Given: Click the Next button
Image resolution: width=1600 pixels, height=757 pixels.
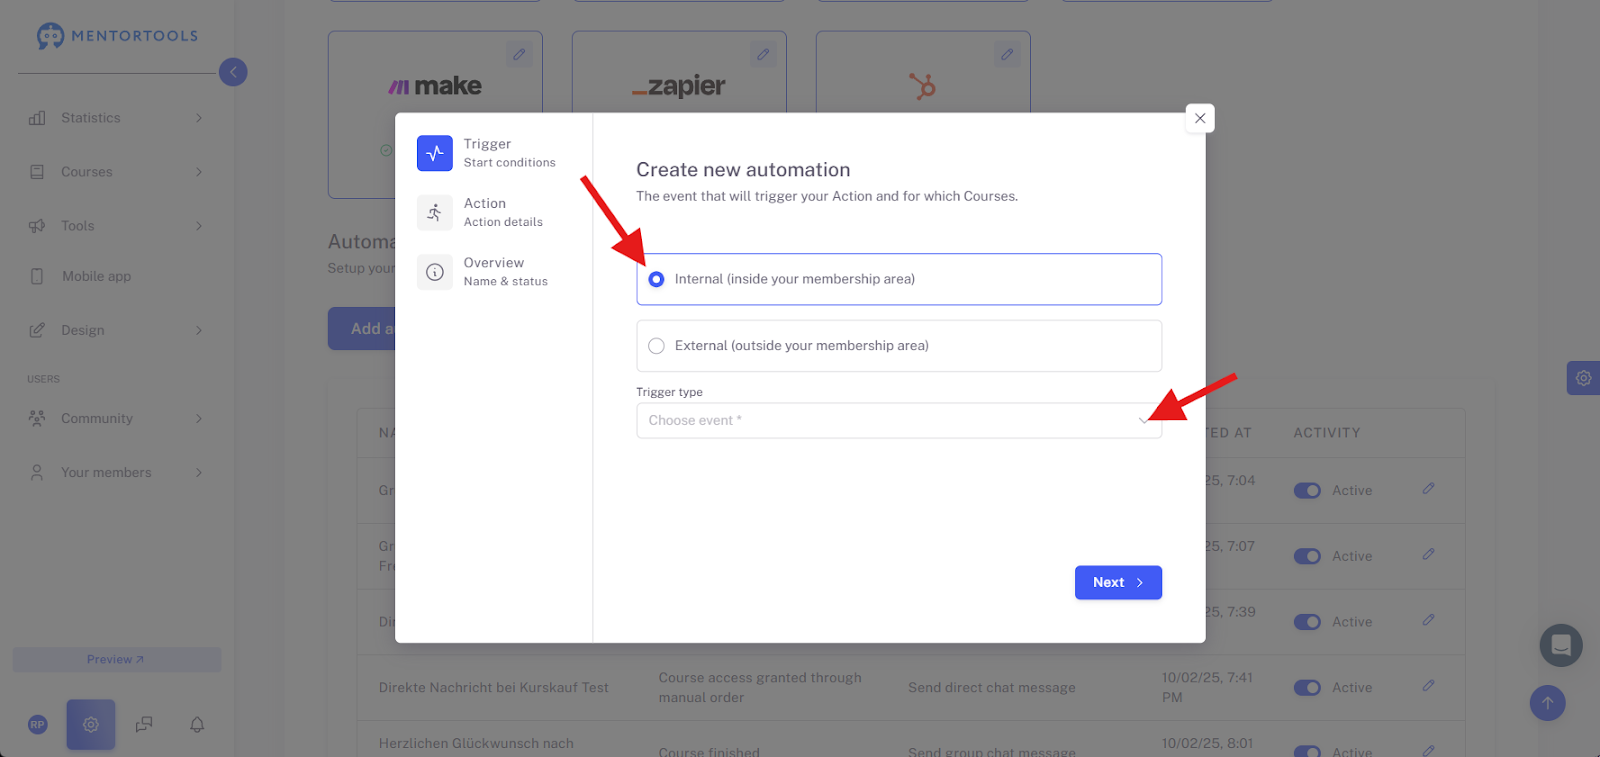Looking at the screenshot, I should coord(1118,583).
